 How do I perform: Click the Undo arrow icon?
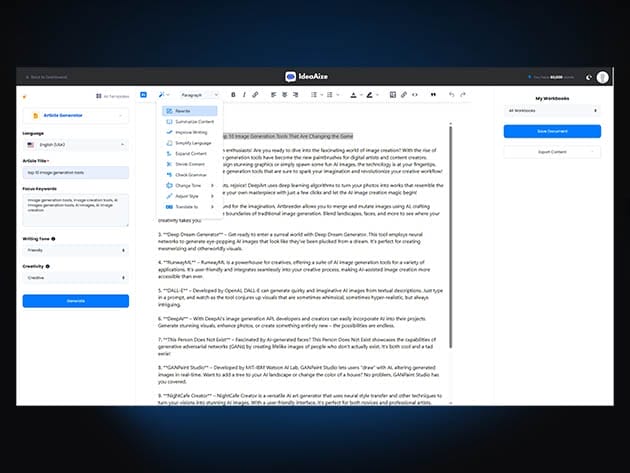tap(451, 94)
